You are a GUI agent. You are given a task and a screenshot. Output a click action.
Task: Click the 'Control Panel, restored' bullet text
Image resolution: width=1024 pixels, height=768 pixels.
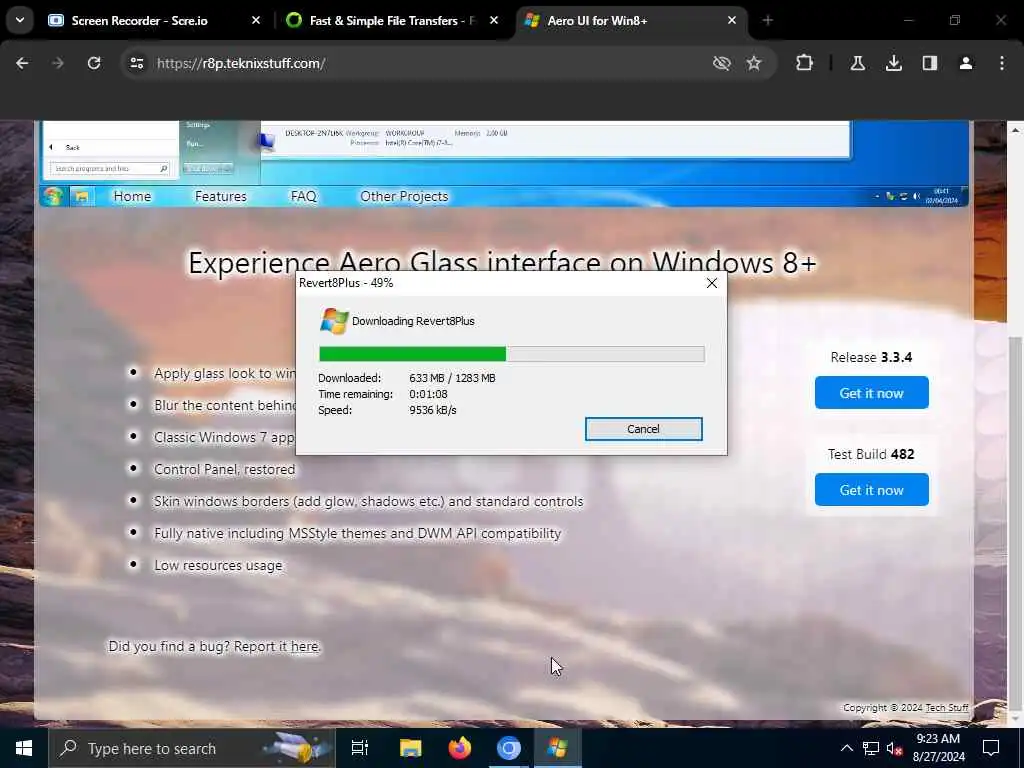pyautogui.click(x=224, y=470)
